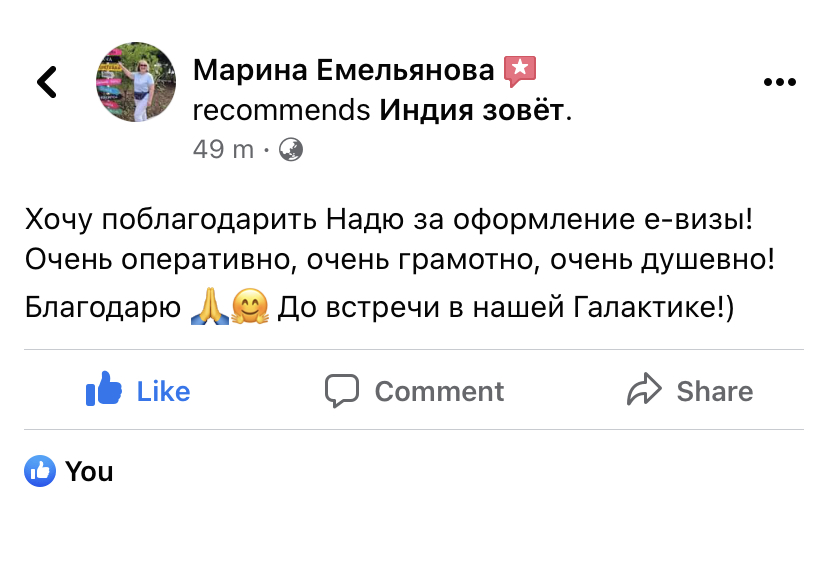Click the author name Марина Емельянова

pos(343,70)
